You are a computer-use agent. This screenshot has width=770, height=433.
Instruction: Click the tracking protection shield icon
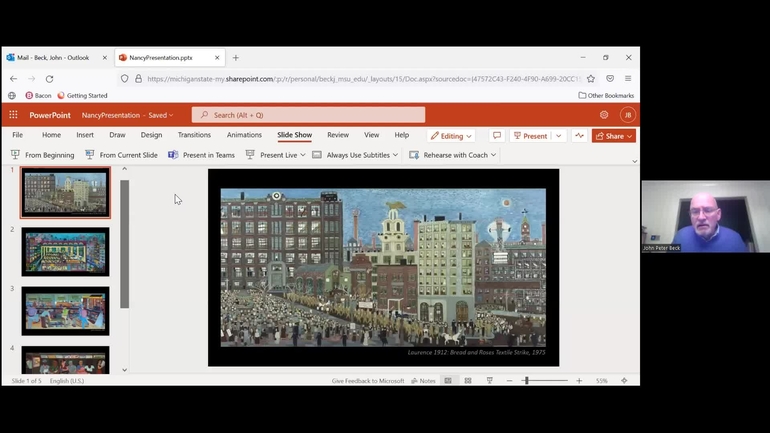[125, 79]
